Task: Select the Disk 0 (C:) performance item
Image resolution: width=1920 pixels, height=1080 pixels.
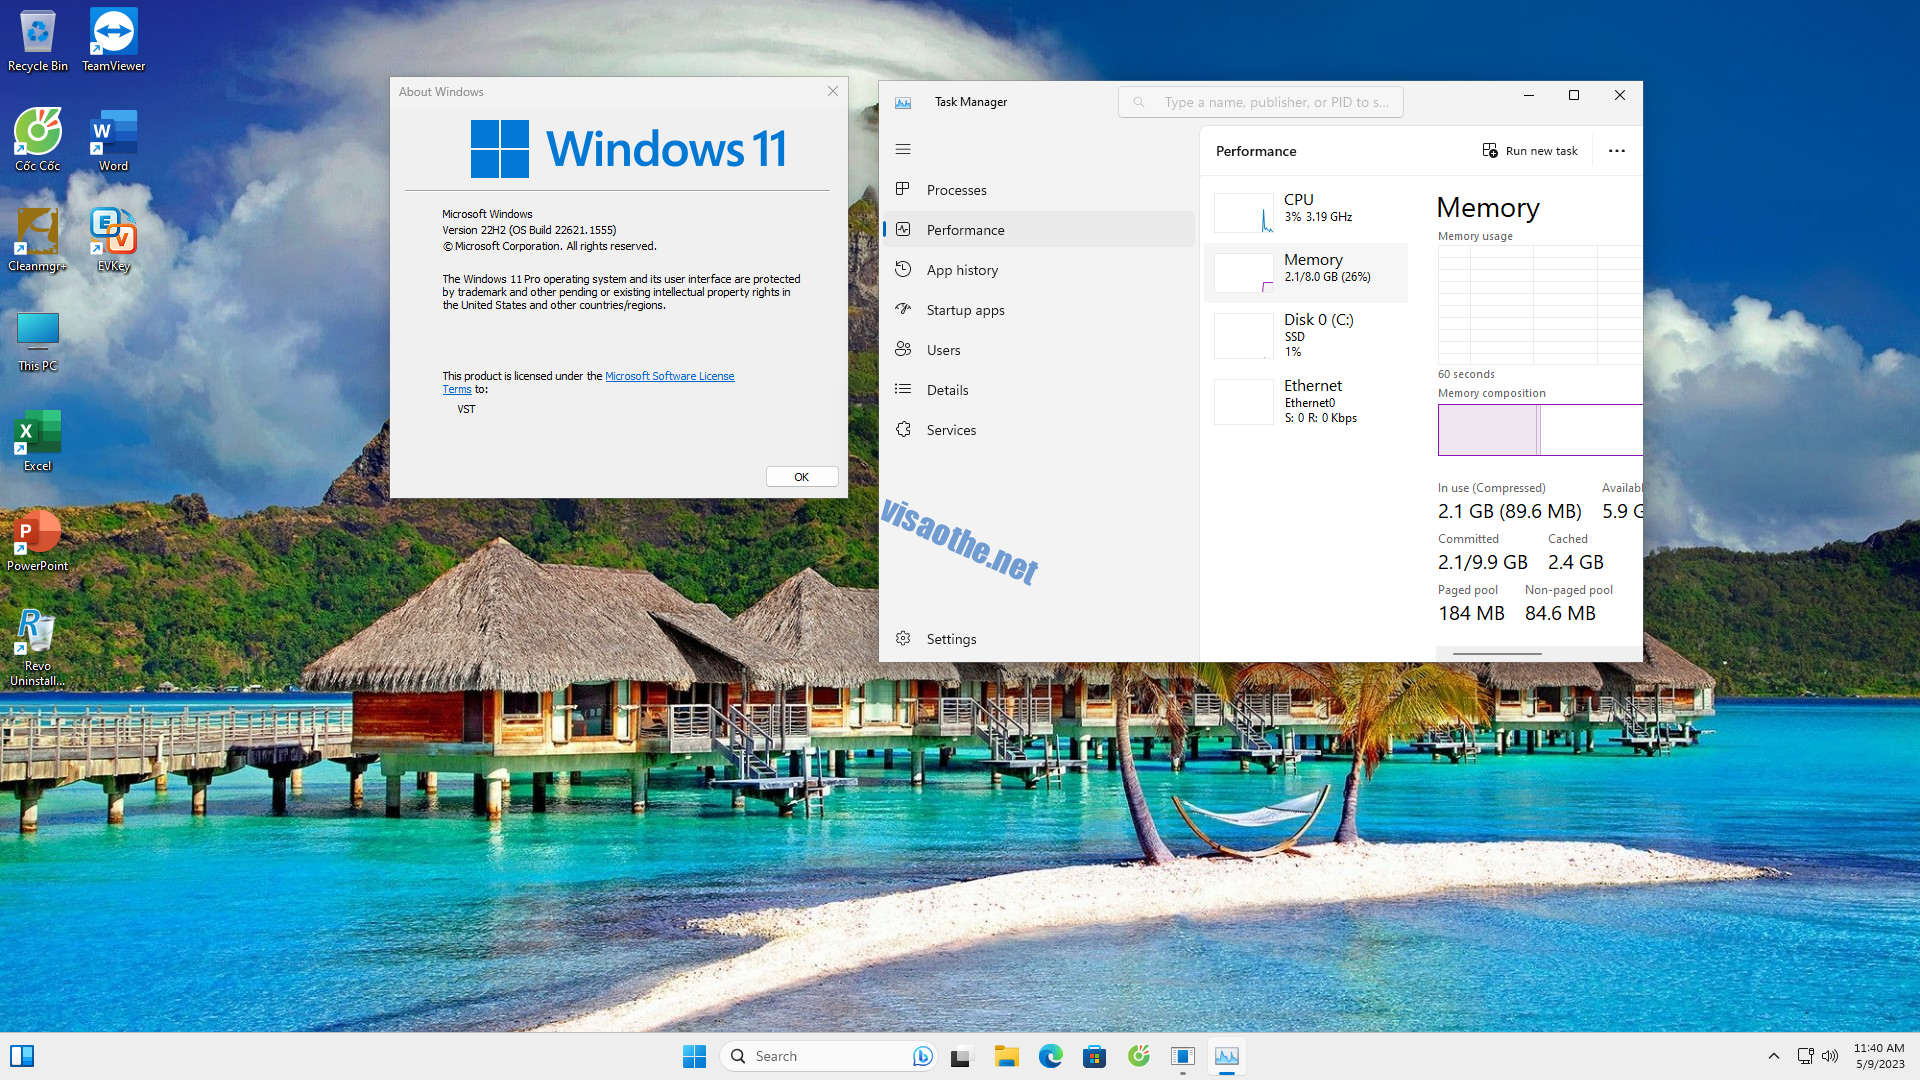Action: coord(1307,335)
